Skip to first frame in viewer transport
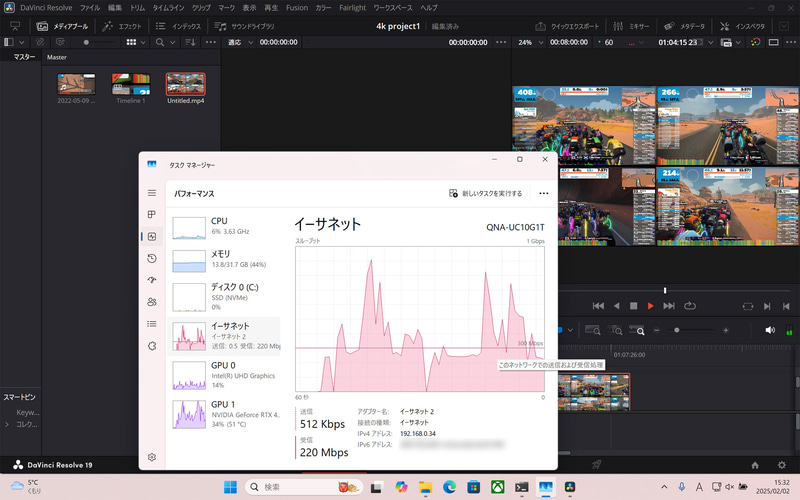This screenshot has width=800, height=500. click(x=598, y=306)
